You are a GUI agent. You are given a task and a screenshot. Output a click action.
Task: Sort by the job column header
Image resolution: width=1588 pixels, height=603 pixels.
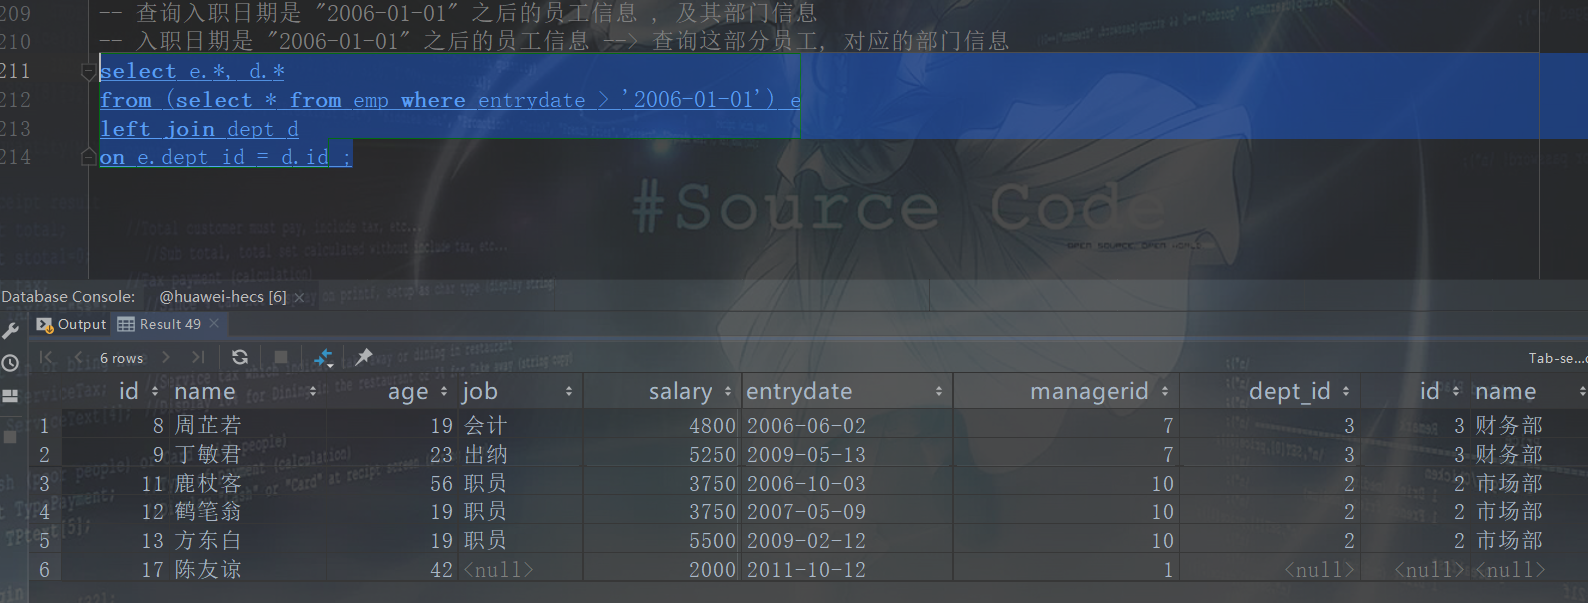click(518, 391)
